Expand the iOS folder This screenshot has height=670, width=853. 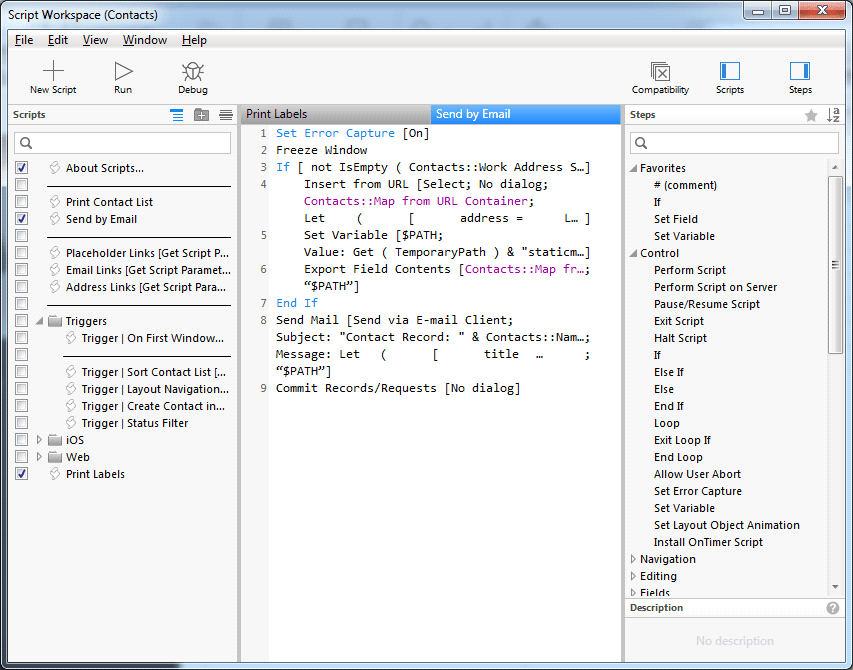pyautogui.click(x=38, y=439)
